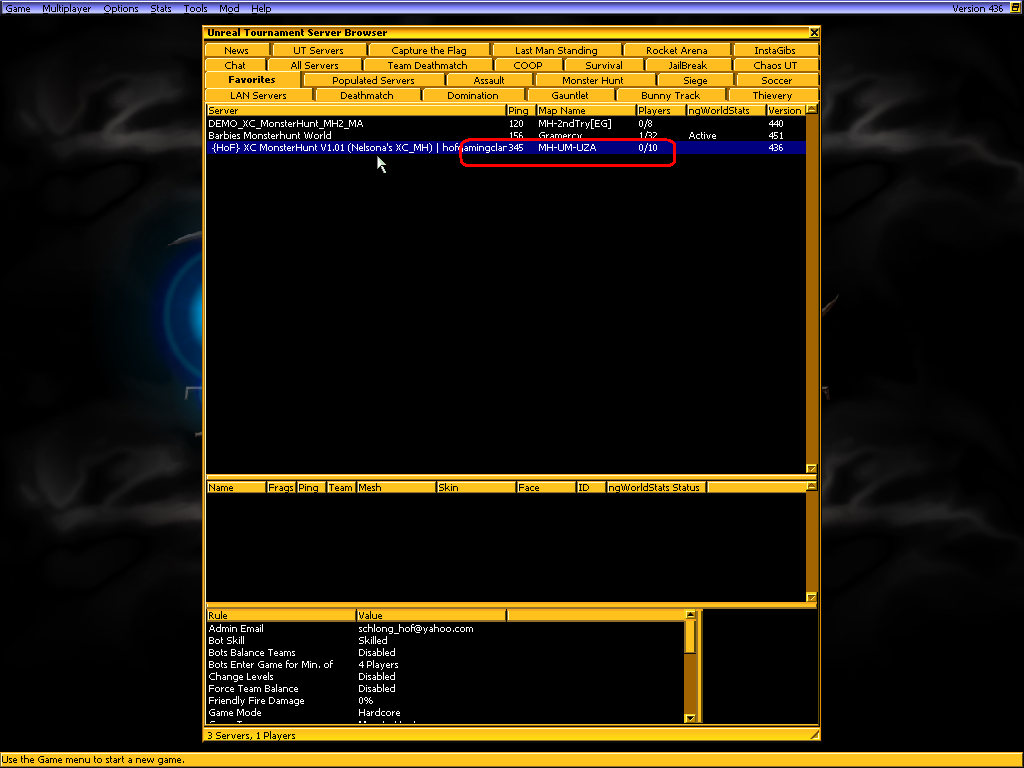Open the Multiplayer menu
The image size is (1024, 768).
point(67,8)
